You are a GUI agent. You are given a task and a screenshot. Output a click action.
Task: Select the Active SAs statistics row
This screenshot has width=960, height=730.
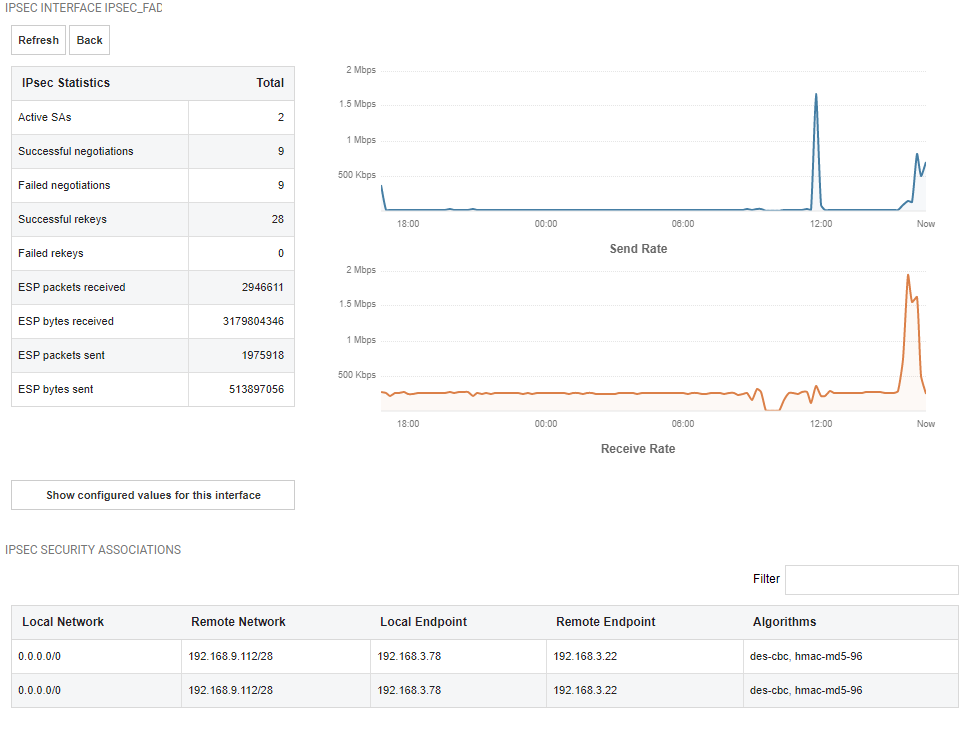(x=153, y=118)
